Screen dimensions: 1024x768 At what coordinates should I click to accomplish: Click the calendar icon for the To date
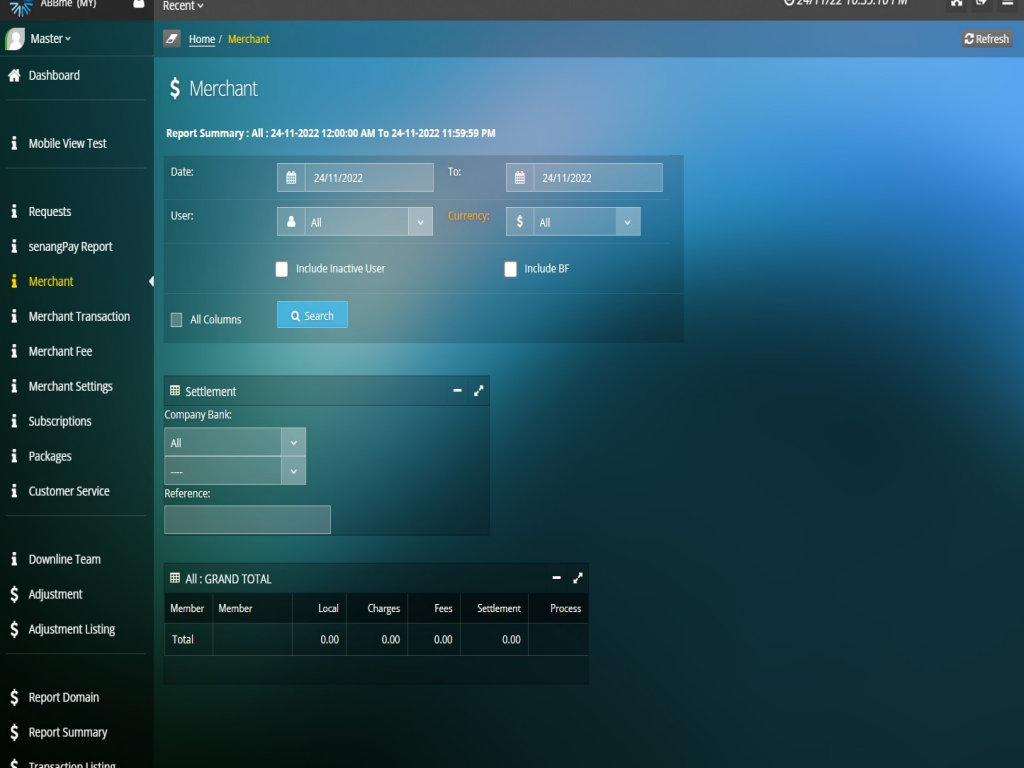[520, 178]
